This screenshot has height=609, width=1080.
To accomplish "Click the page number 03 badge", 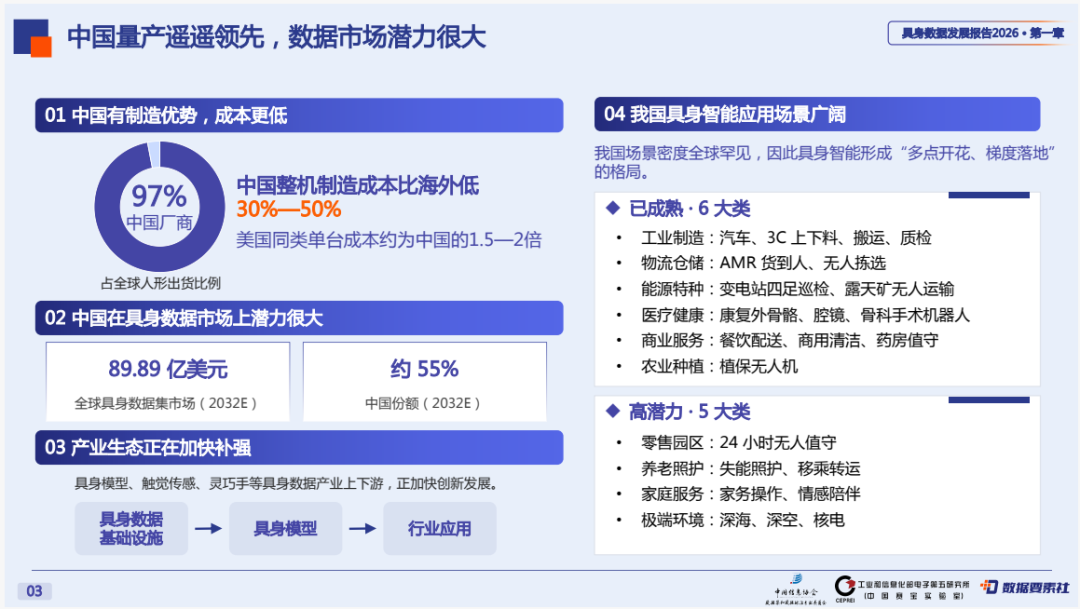I will pyautogui.click(x=34, y=591).
